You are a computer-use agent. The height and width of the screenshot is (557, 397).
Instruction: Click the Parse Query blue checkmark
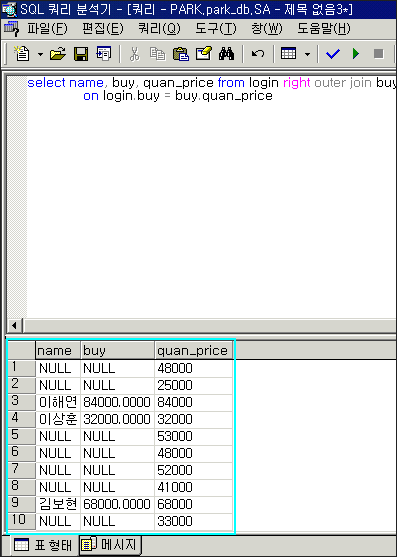[333, 54]
